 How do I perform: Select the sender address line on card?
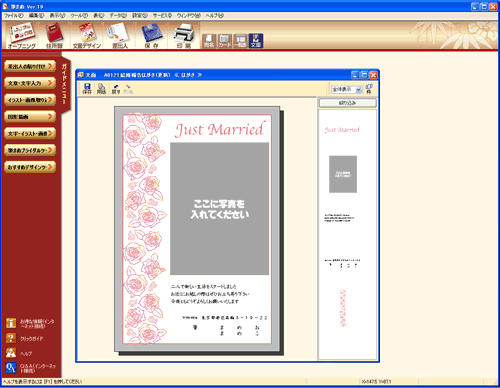pos(225,318)
